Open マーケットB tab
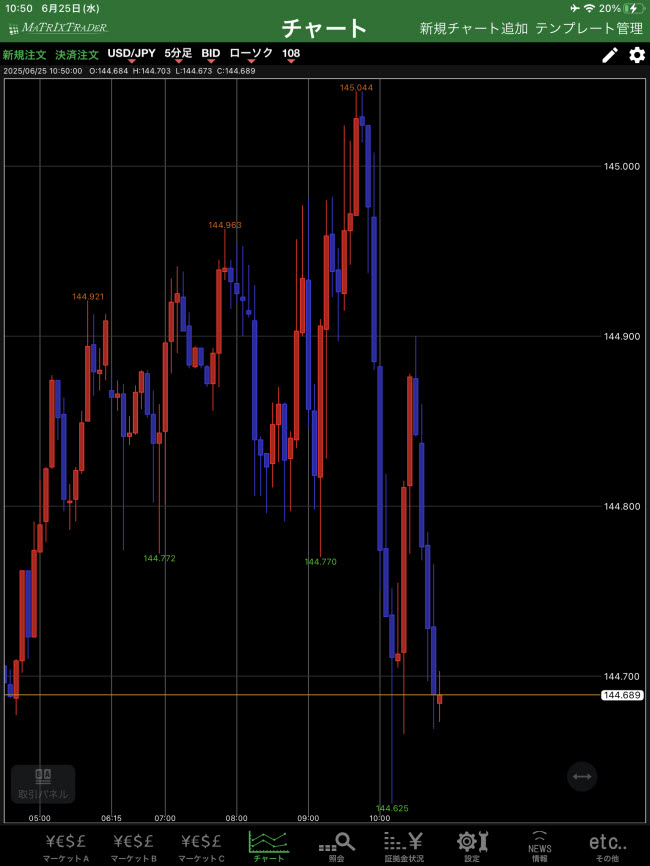This screenshot has width=650, height=866. 134,848
